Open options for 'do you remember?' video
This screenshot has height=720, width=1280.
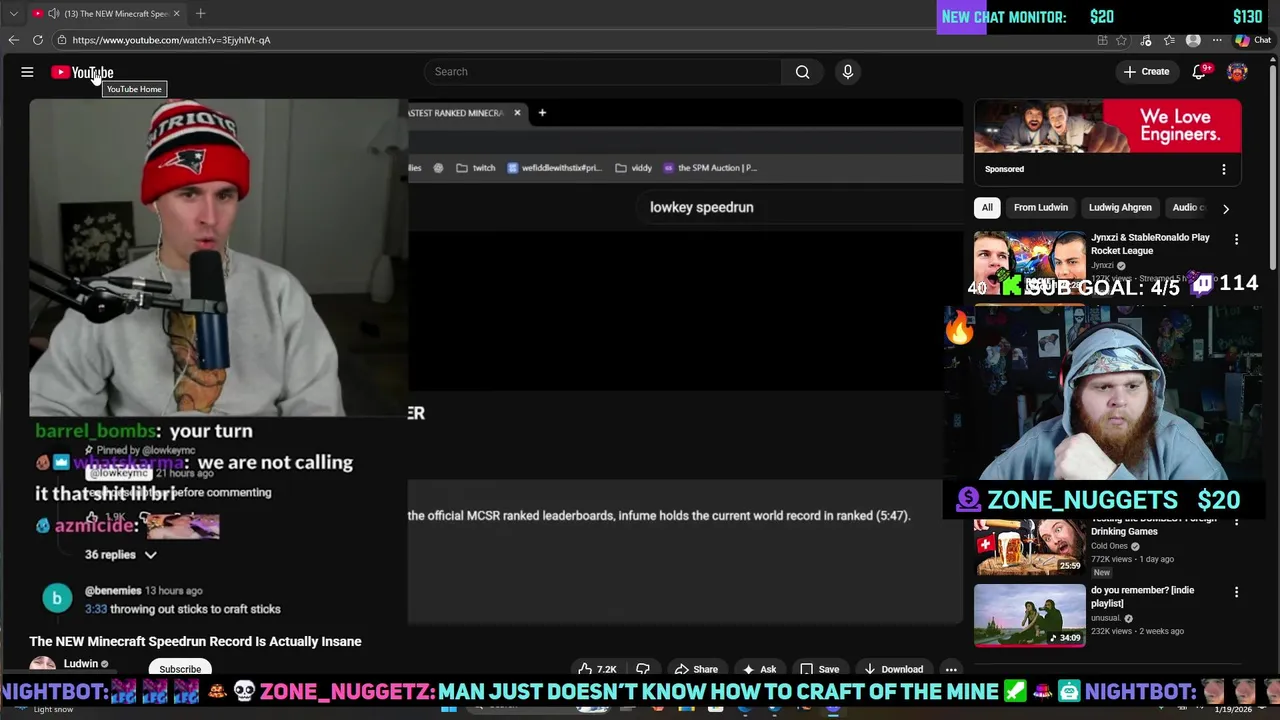[x=1236, y=593]
